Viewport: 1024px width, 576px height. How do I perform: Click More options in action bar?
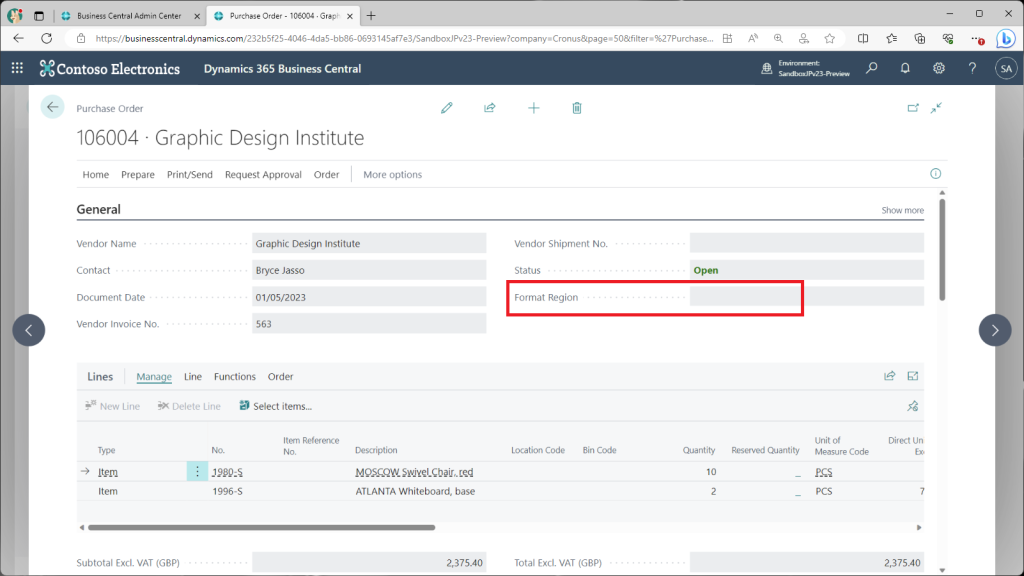coord(392,174)
